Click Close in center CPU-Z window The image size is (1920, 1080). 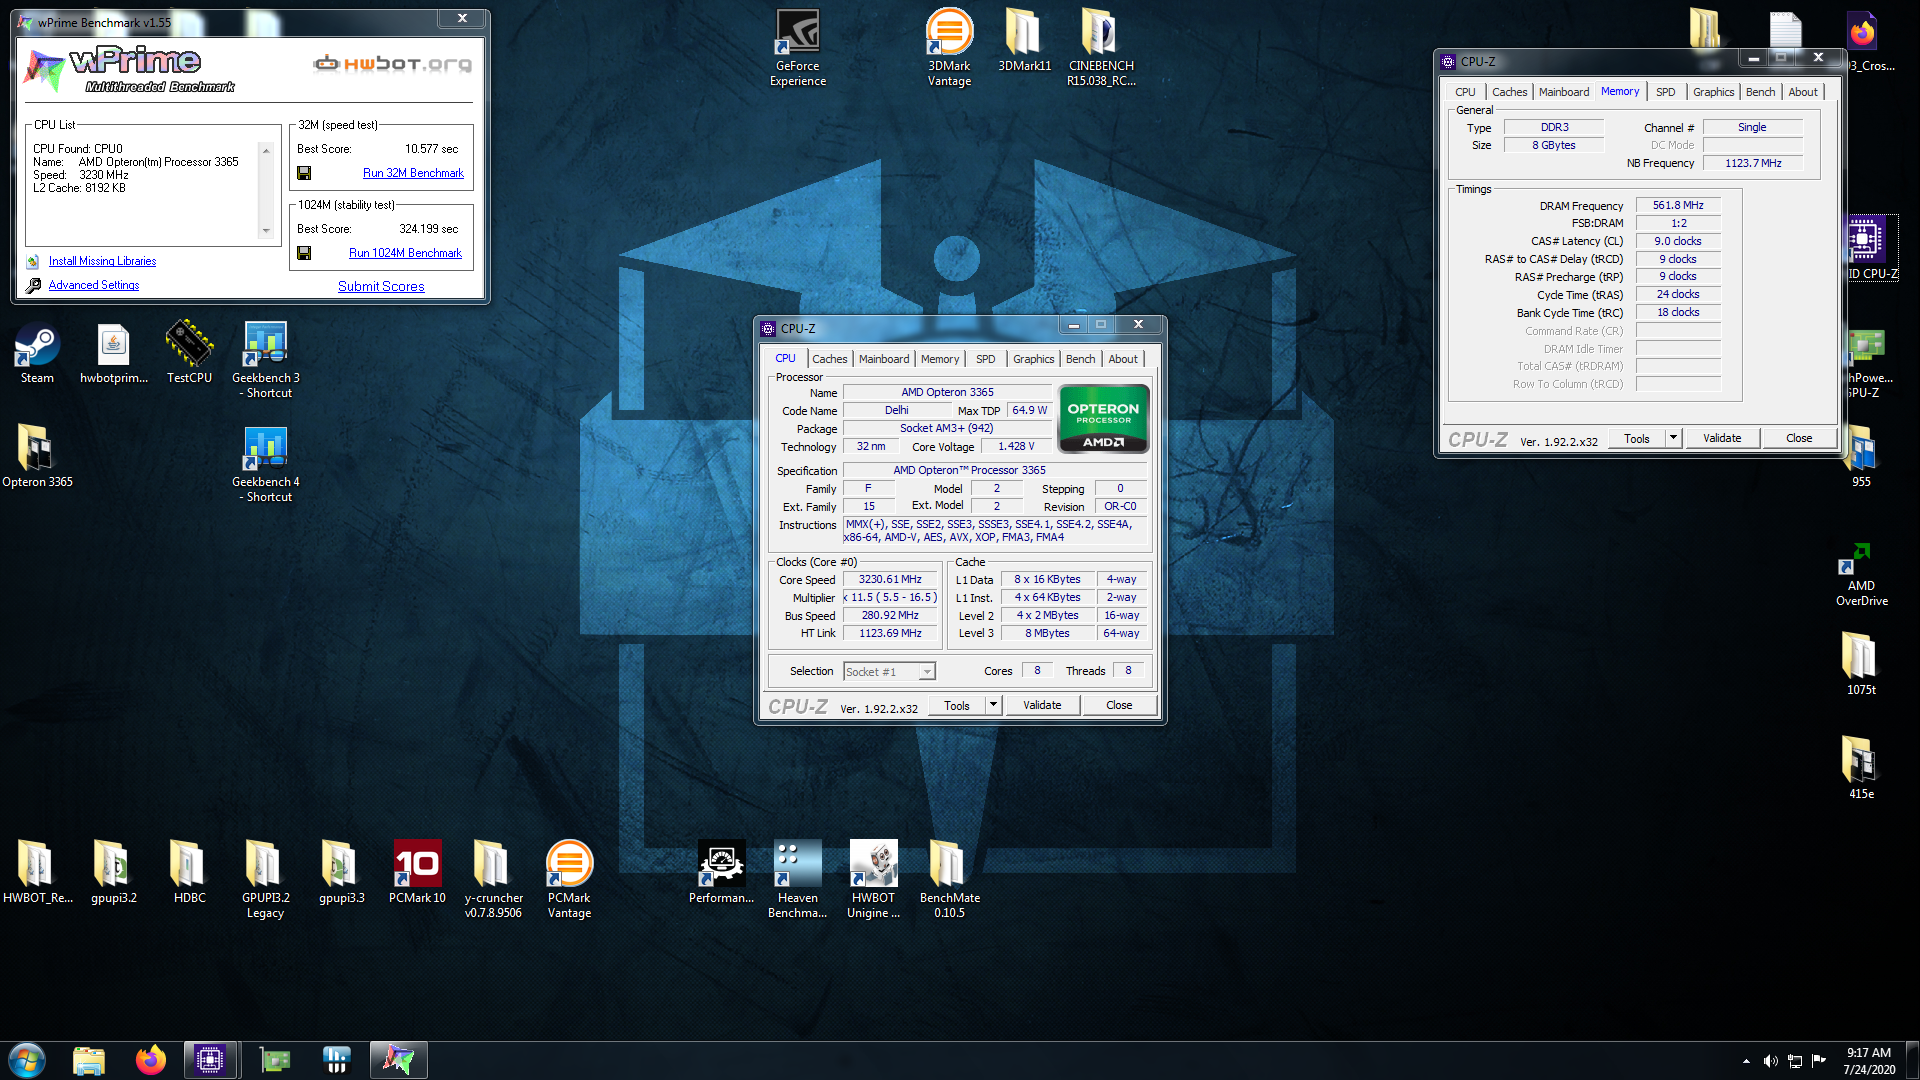pyautogui.click(x=1119, y=705)
